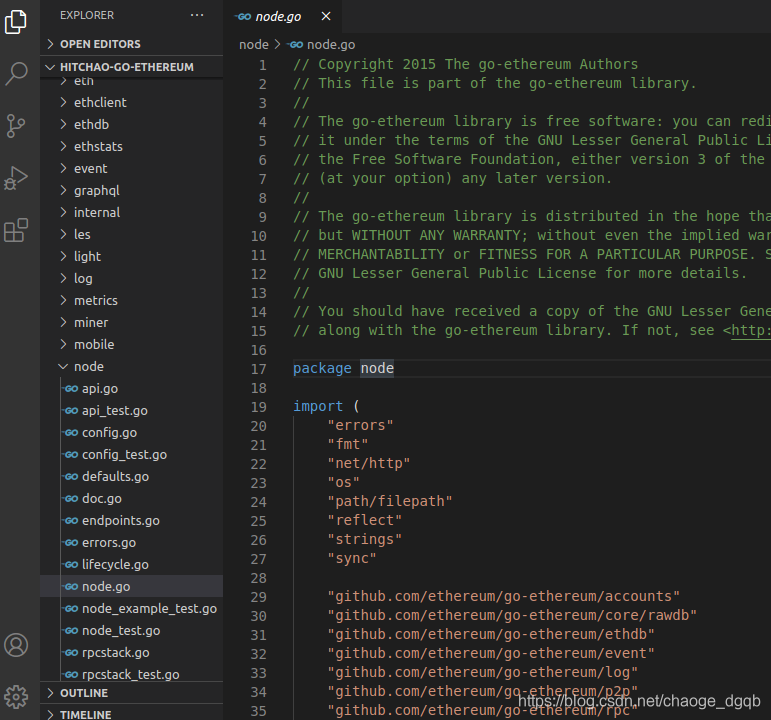Open rpcstack_test.go in the explorer
This screenshot has width=771, height=720.
coord(131,674)
